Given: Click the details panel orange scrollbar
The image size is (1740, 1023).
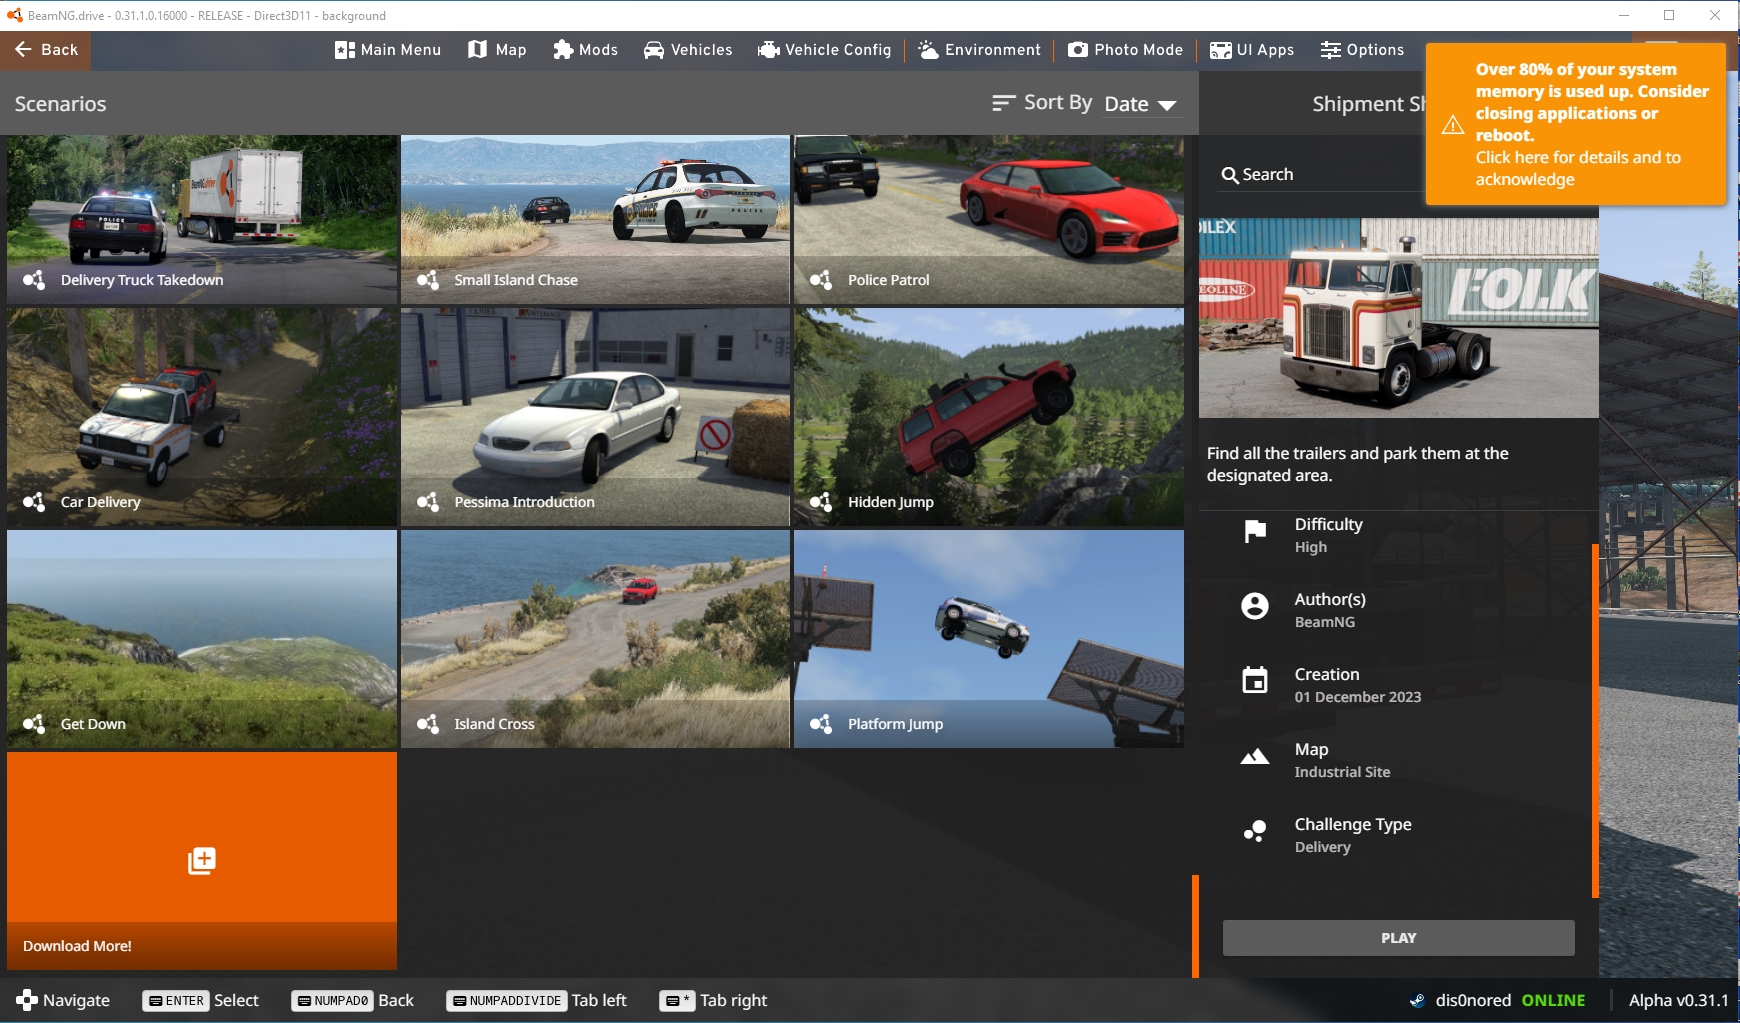Looking at the screenshot, I should (1595, 720).
